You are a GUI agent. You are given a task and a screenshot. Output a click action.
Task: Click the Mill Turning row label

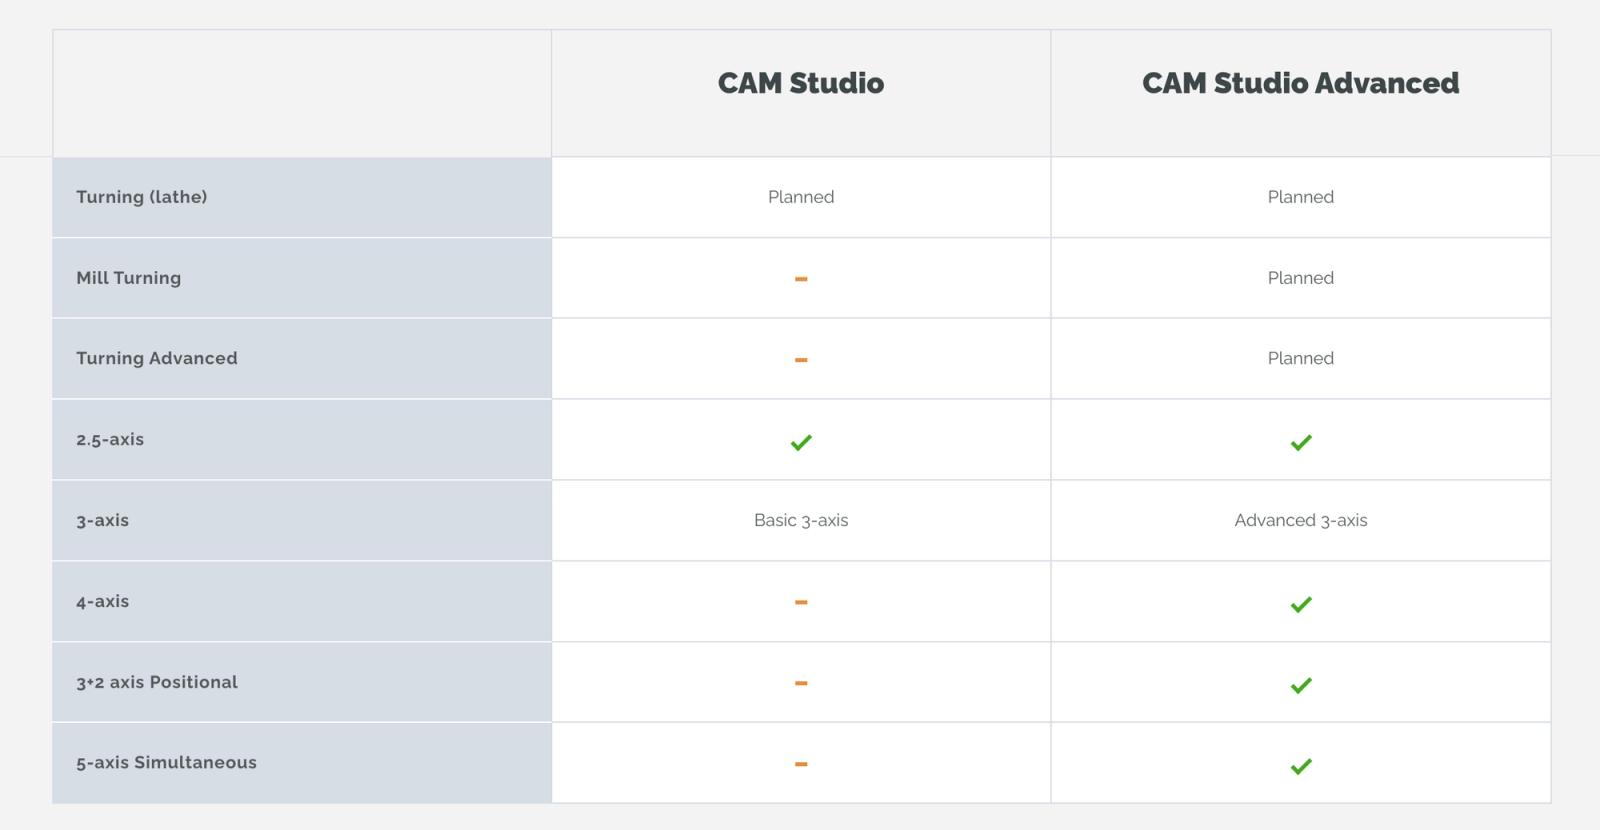point(129,278)
